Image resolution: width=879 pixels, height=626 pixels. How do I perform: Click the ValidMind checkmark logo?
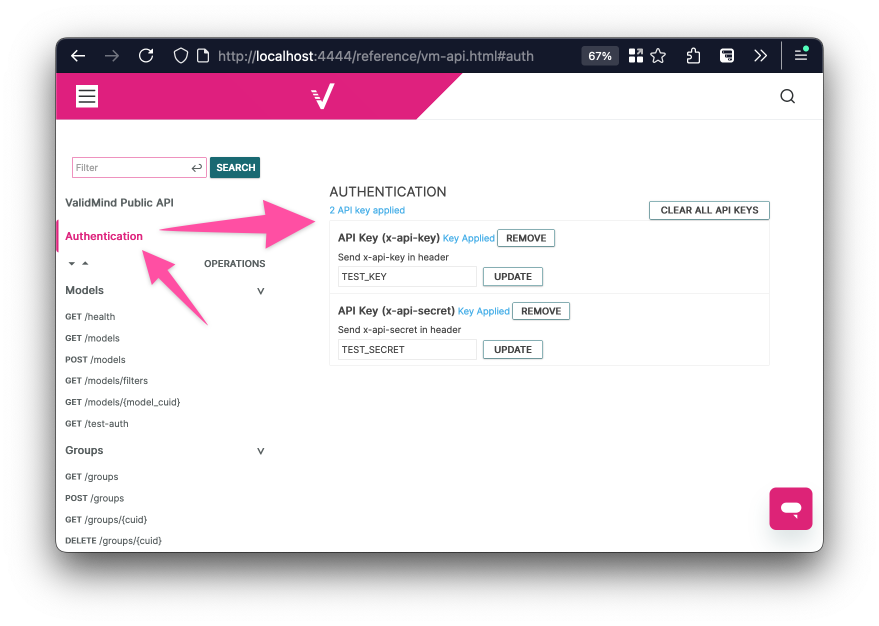click(x=323, y=96)
